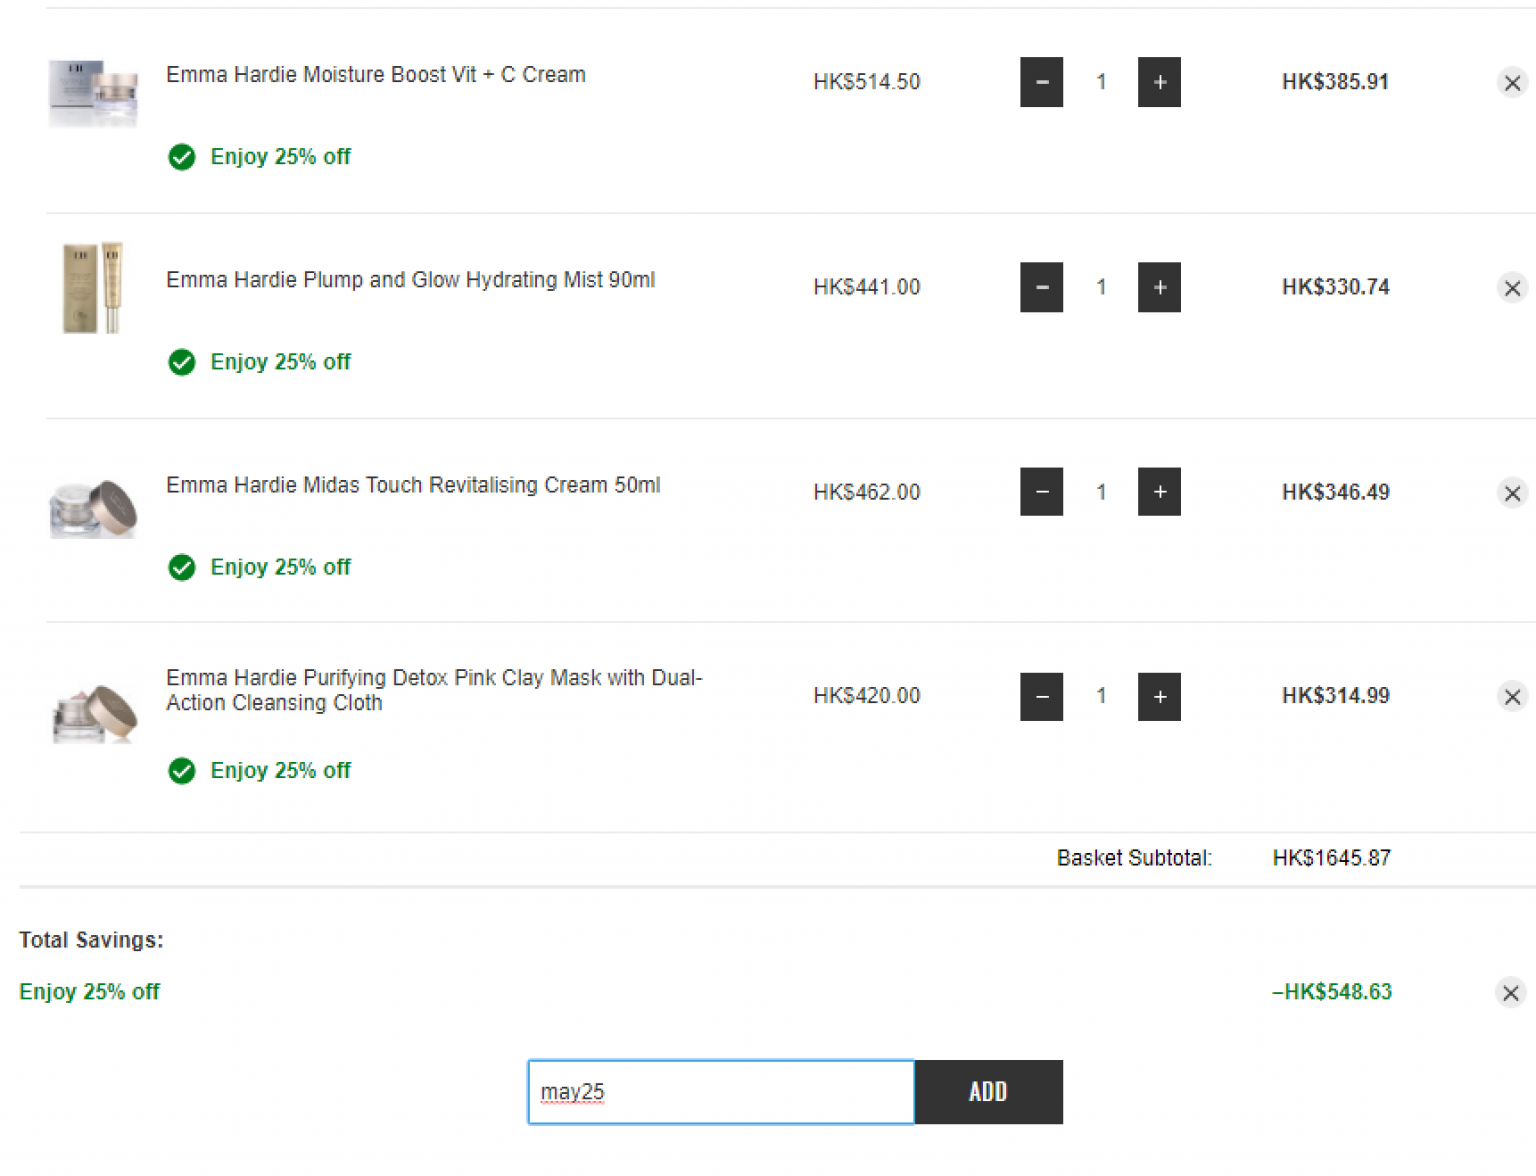Decrease quantity of Purifying Detox Pink Clay Mask
Image resolution: width=1536 pixels, height=1176 pixels.
[x=1041, y=696]
